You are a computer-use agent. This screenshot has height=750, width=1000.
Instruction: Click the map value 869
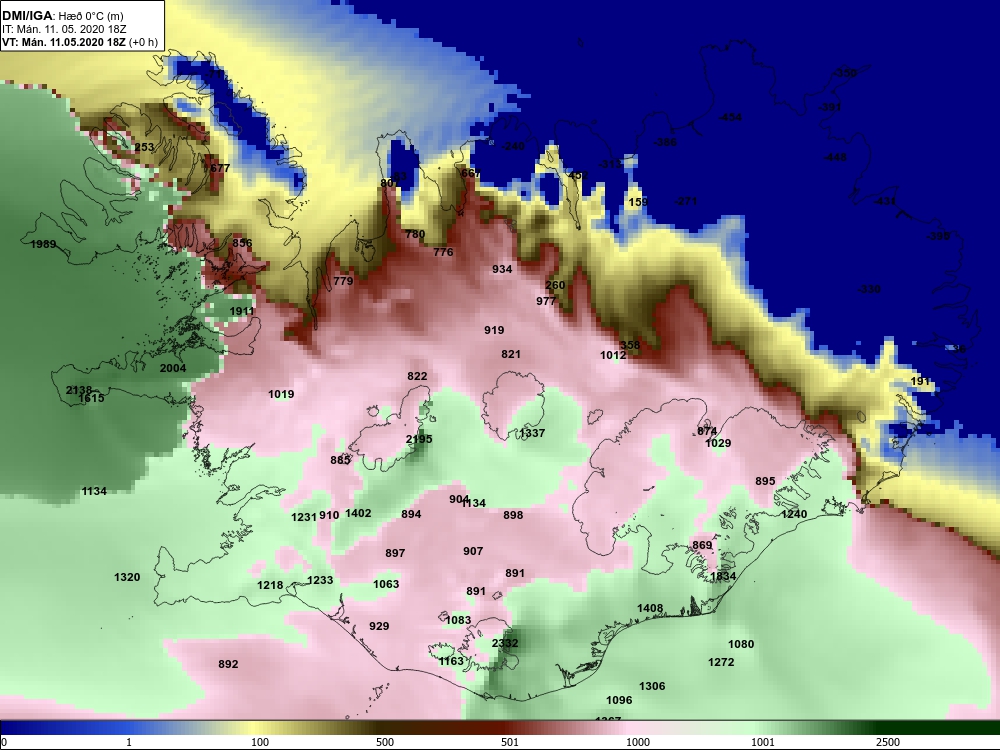702,545
